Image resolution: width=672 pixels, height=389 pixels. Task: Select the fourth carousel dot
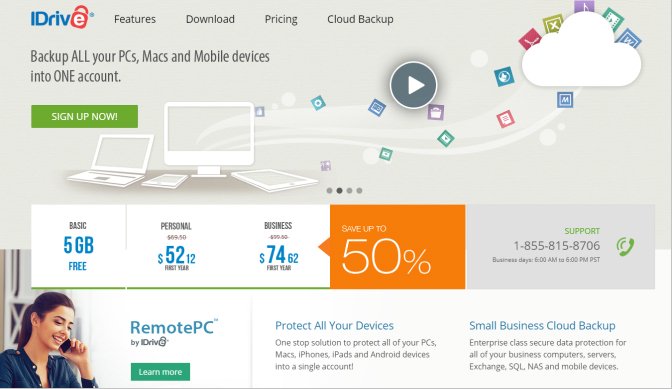[359, 191]
